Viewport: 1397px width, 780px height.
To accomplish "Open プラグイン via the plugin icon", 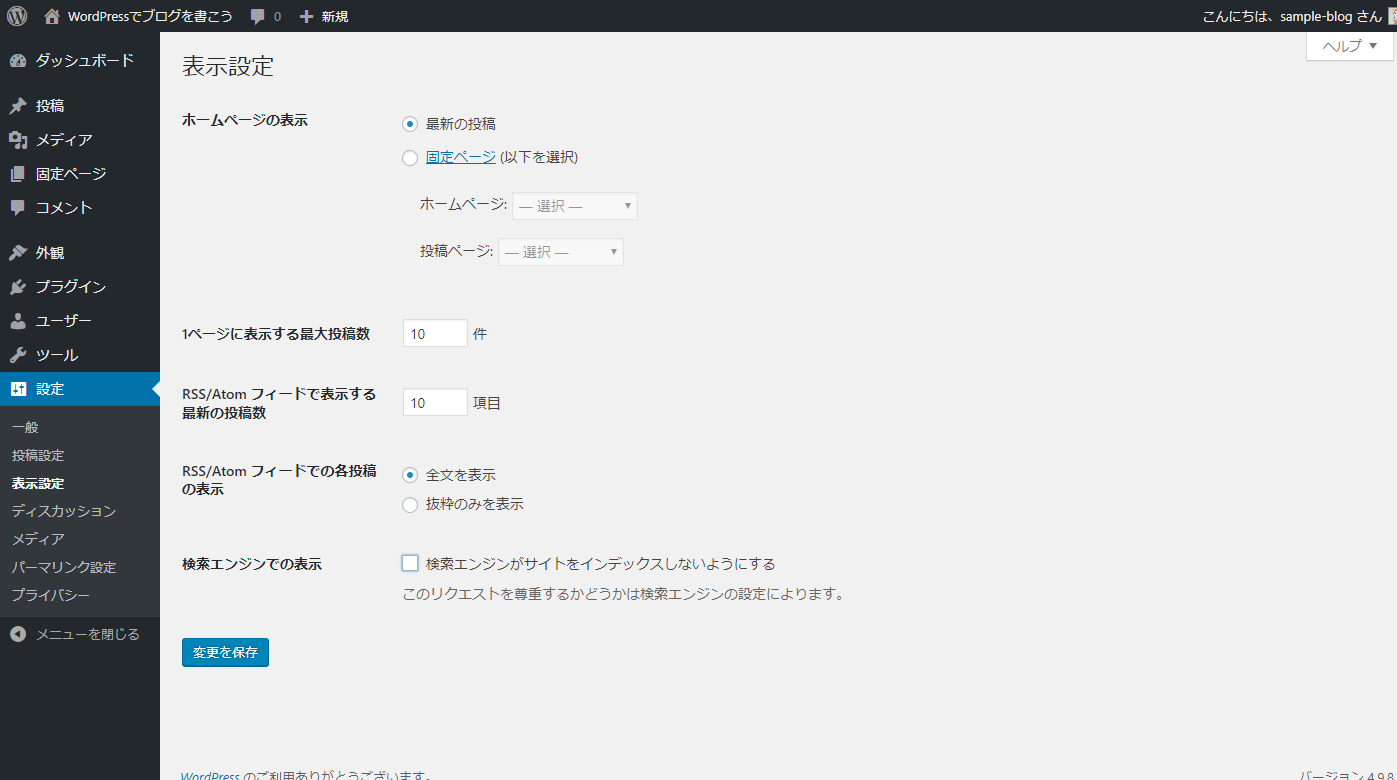I will pos(17,286).
